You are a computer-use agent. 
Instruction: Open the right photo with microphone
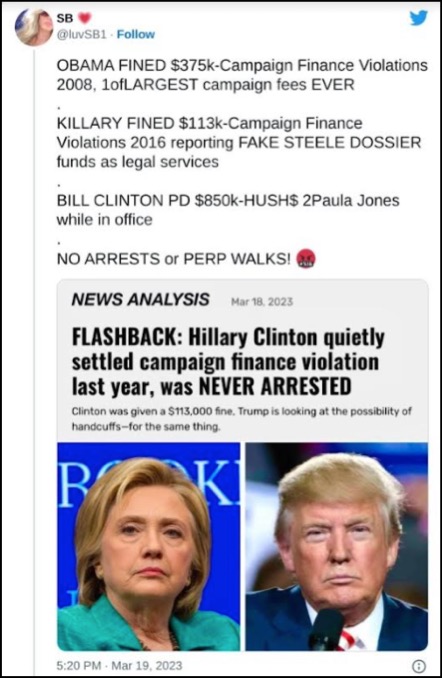pyautogui.click(x=336, y=546)
